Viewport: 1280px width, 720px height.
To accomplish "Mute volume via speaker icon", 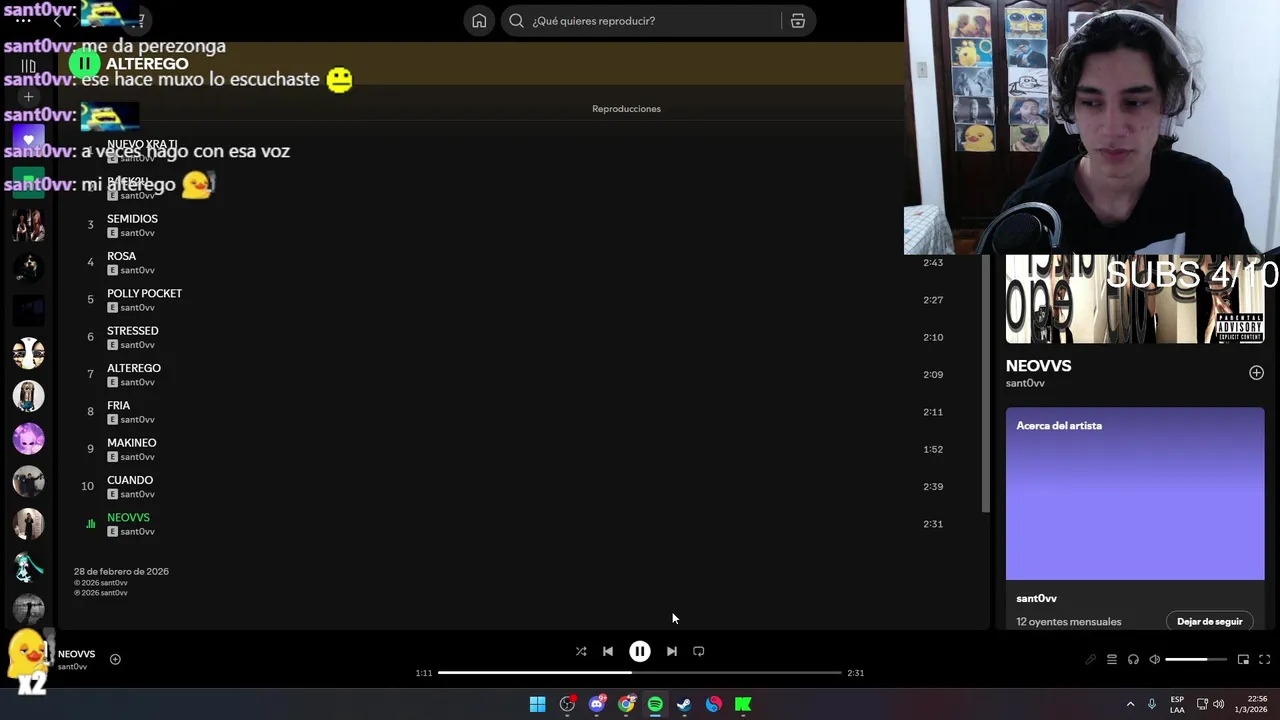I will pyautogui.click(x=1154, y=659).
